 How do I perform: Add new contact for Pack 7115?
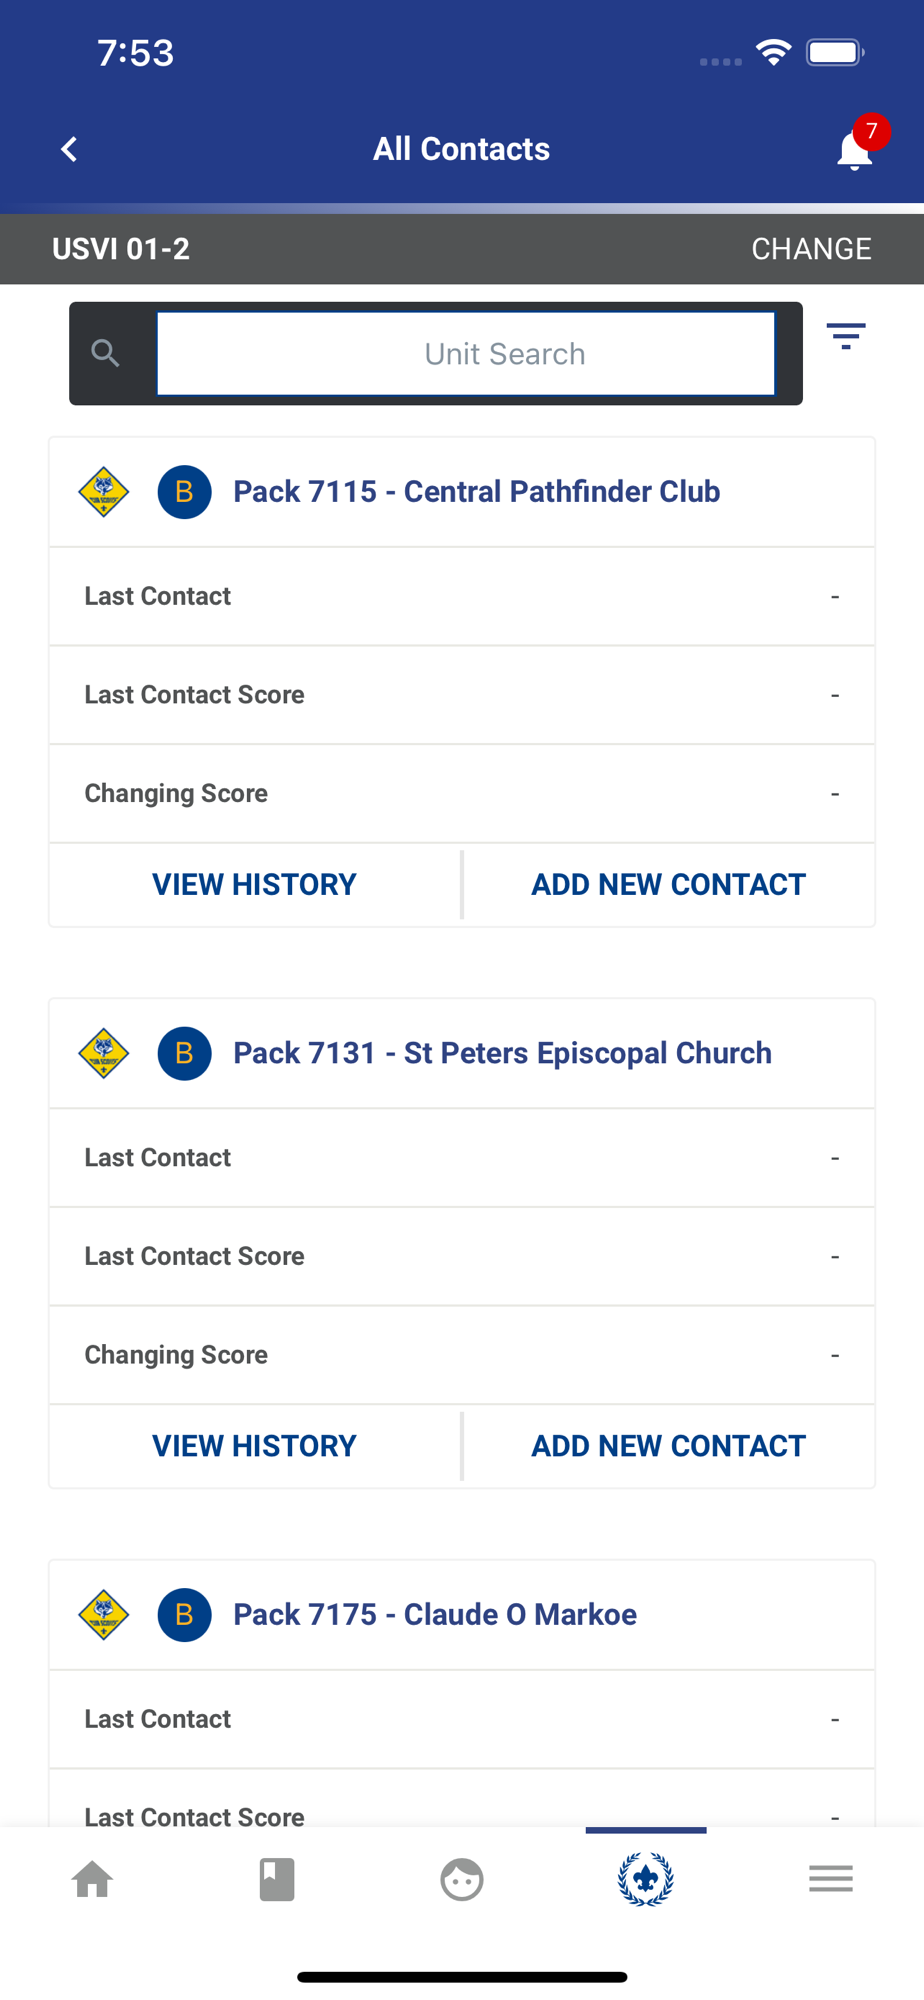[x=668, y=885]
